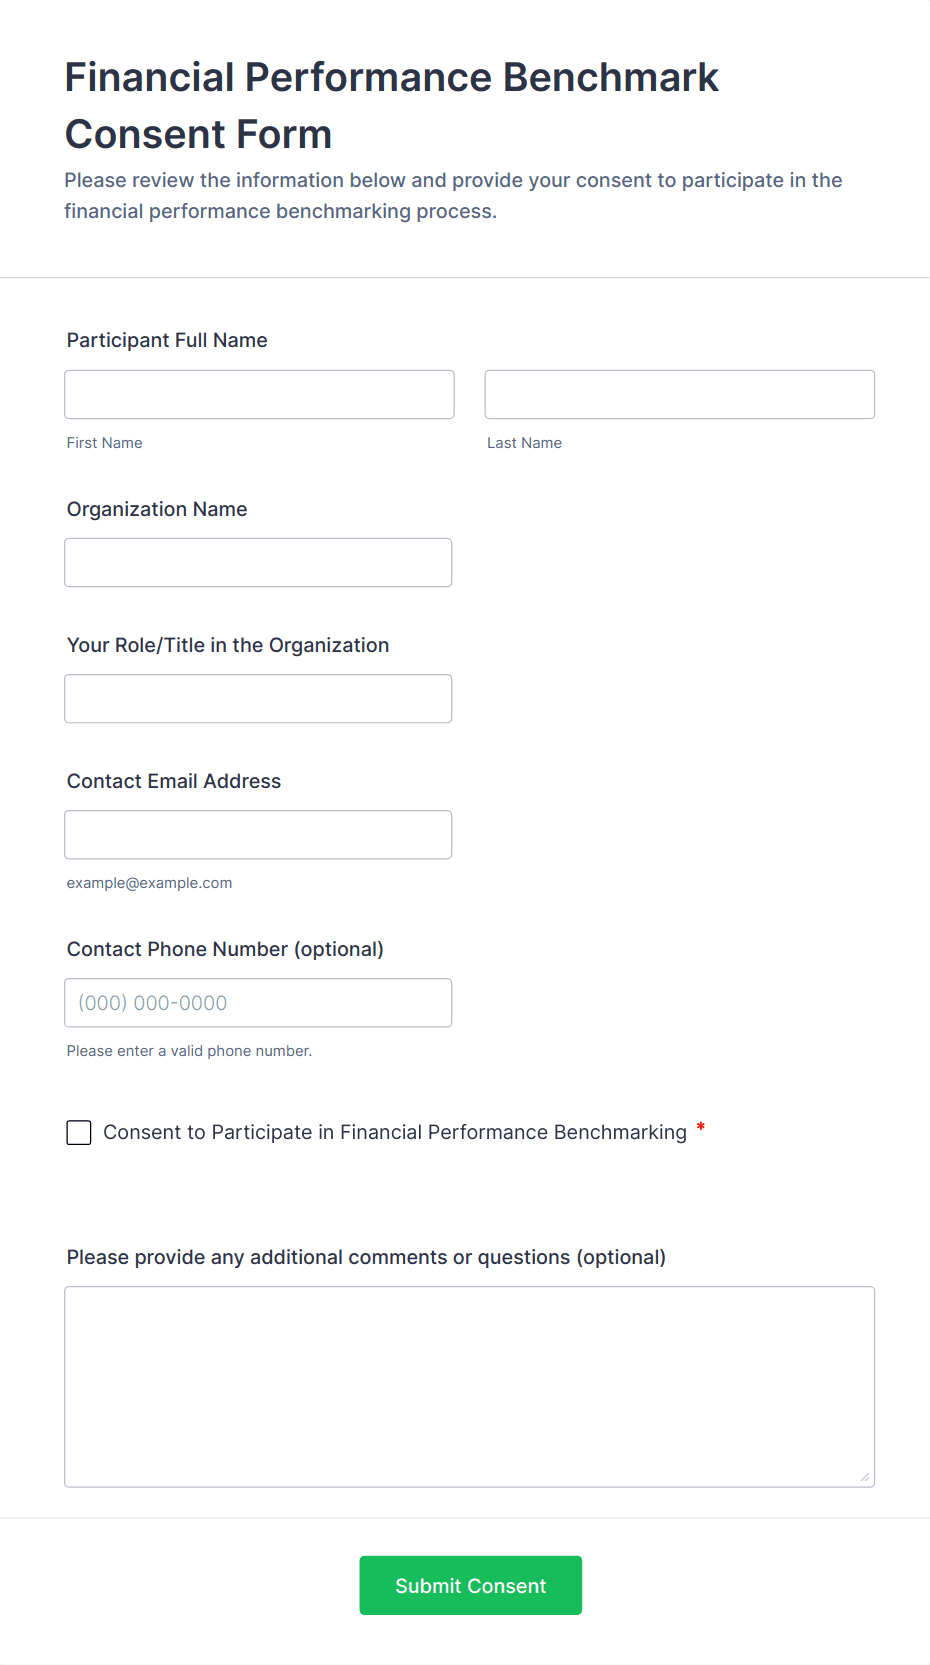Check the consent to participate checkbox
930x1665 pixels.
(x=79, y=1132)
